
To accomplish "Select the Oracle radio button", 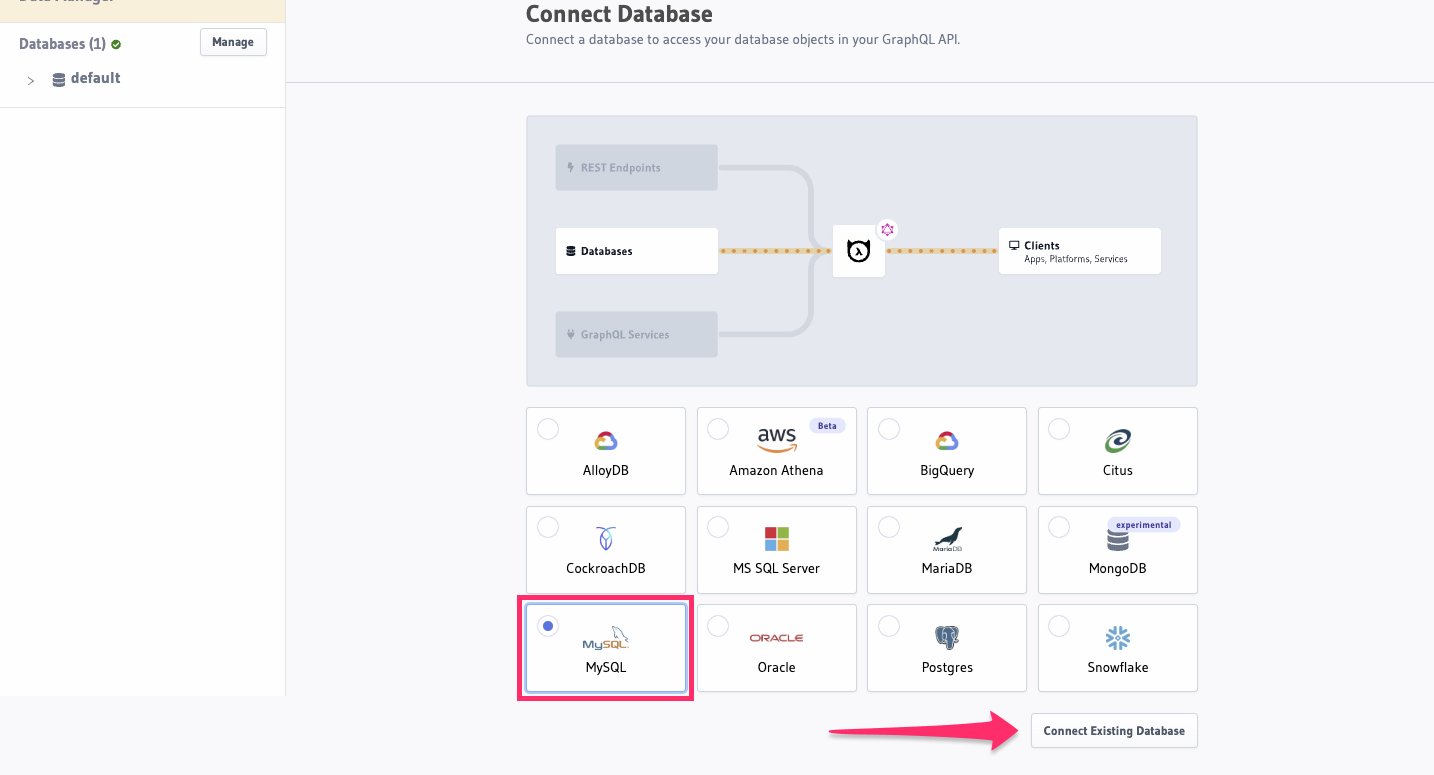I will [x=718, y=626].
